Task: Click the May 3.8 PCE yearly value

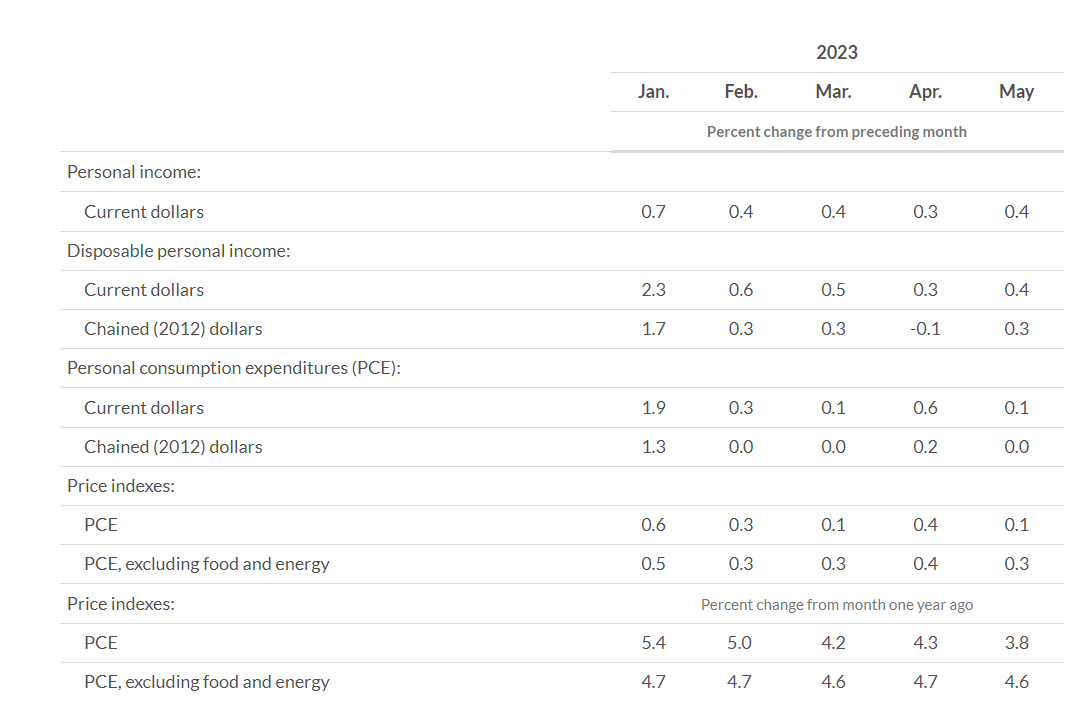Action: coord(1016,643)
